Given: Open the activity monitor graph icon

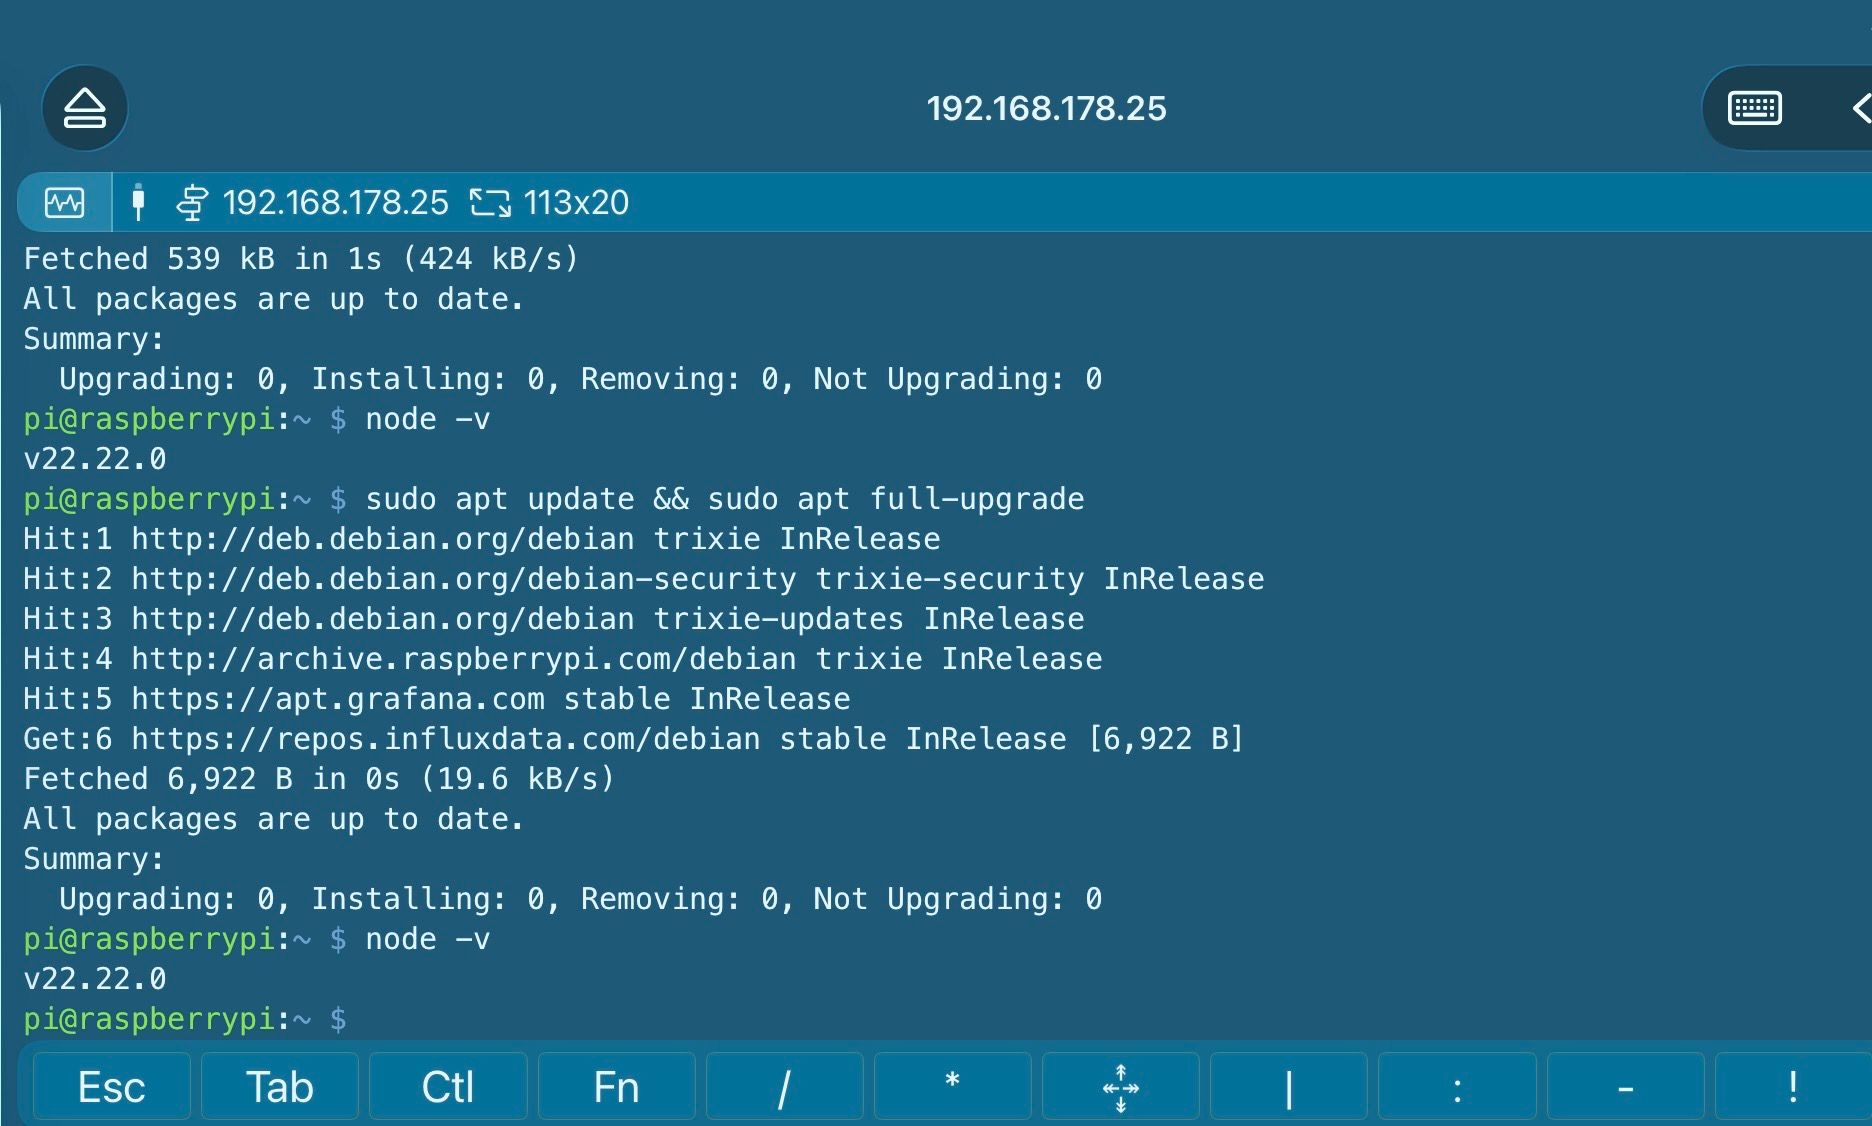Looking at the screenshot, I should coord(65,203).
